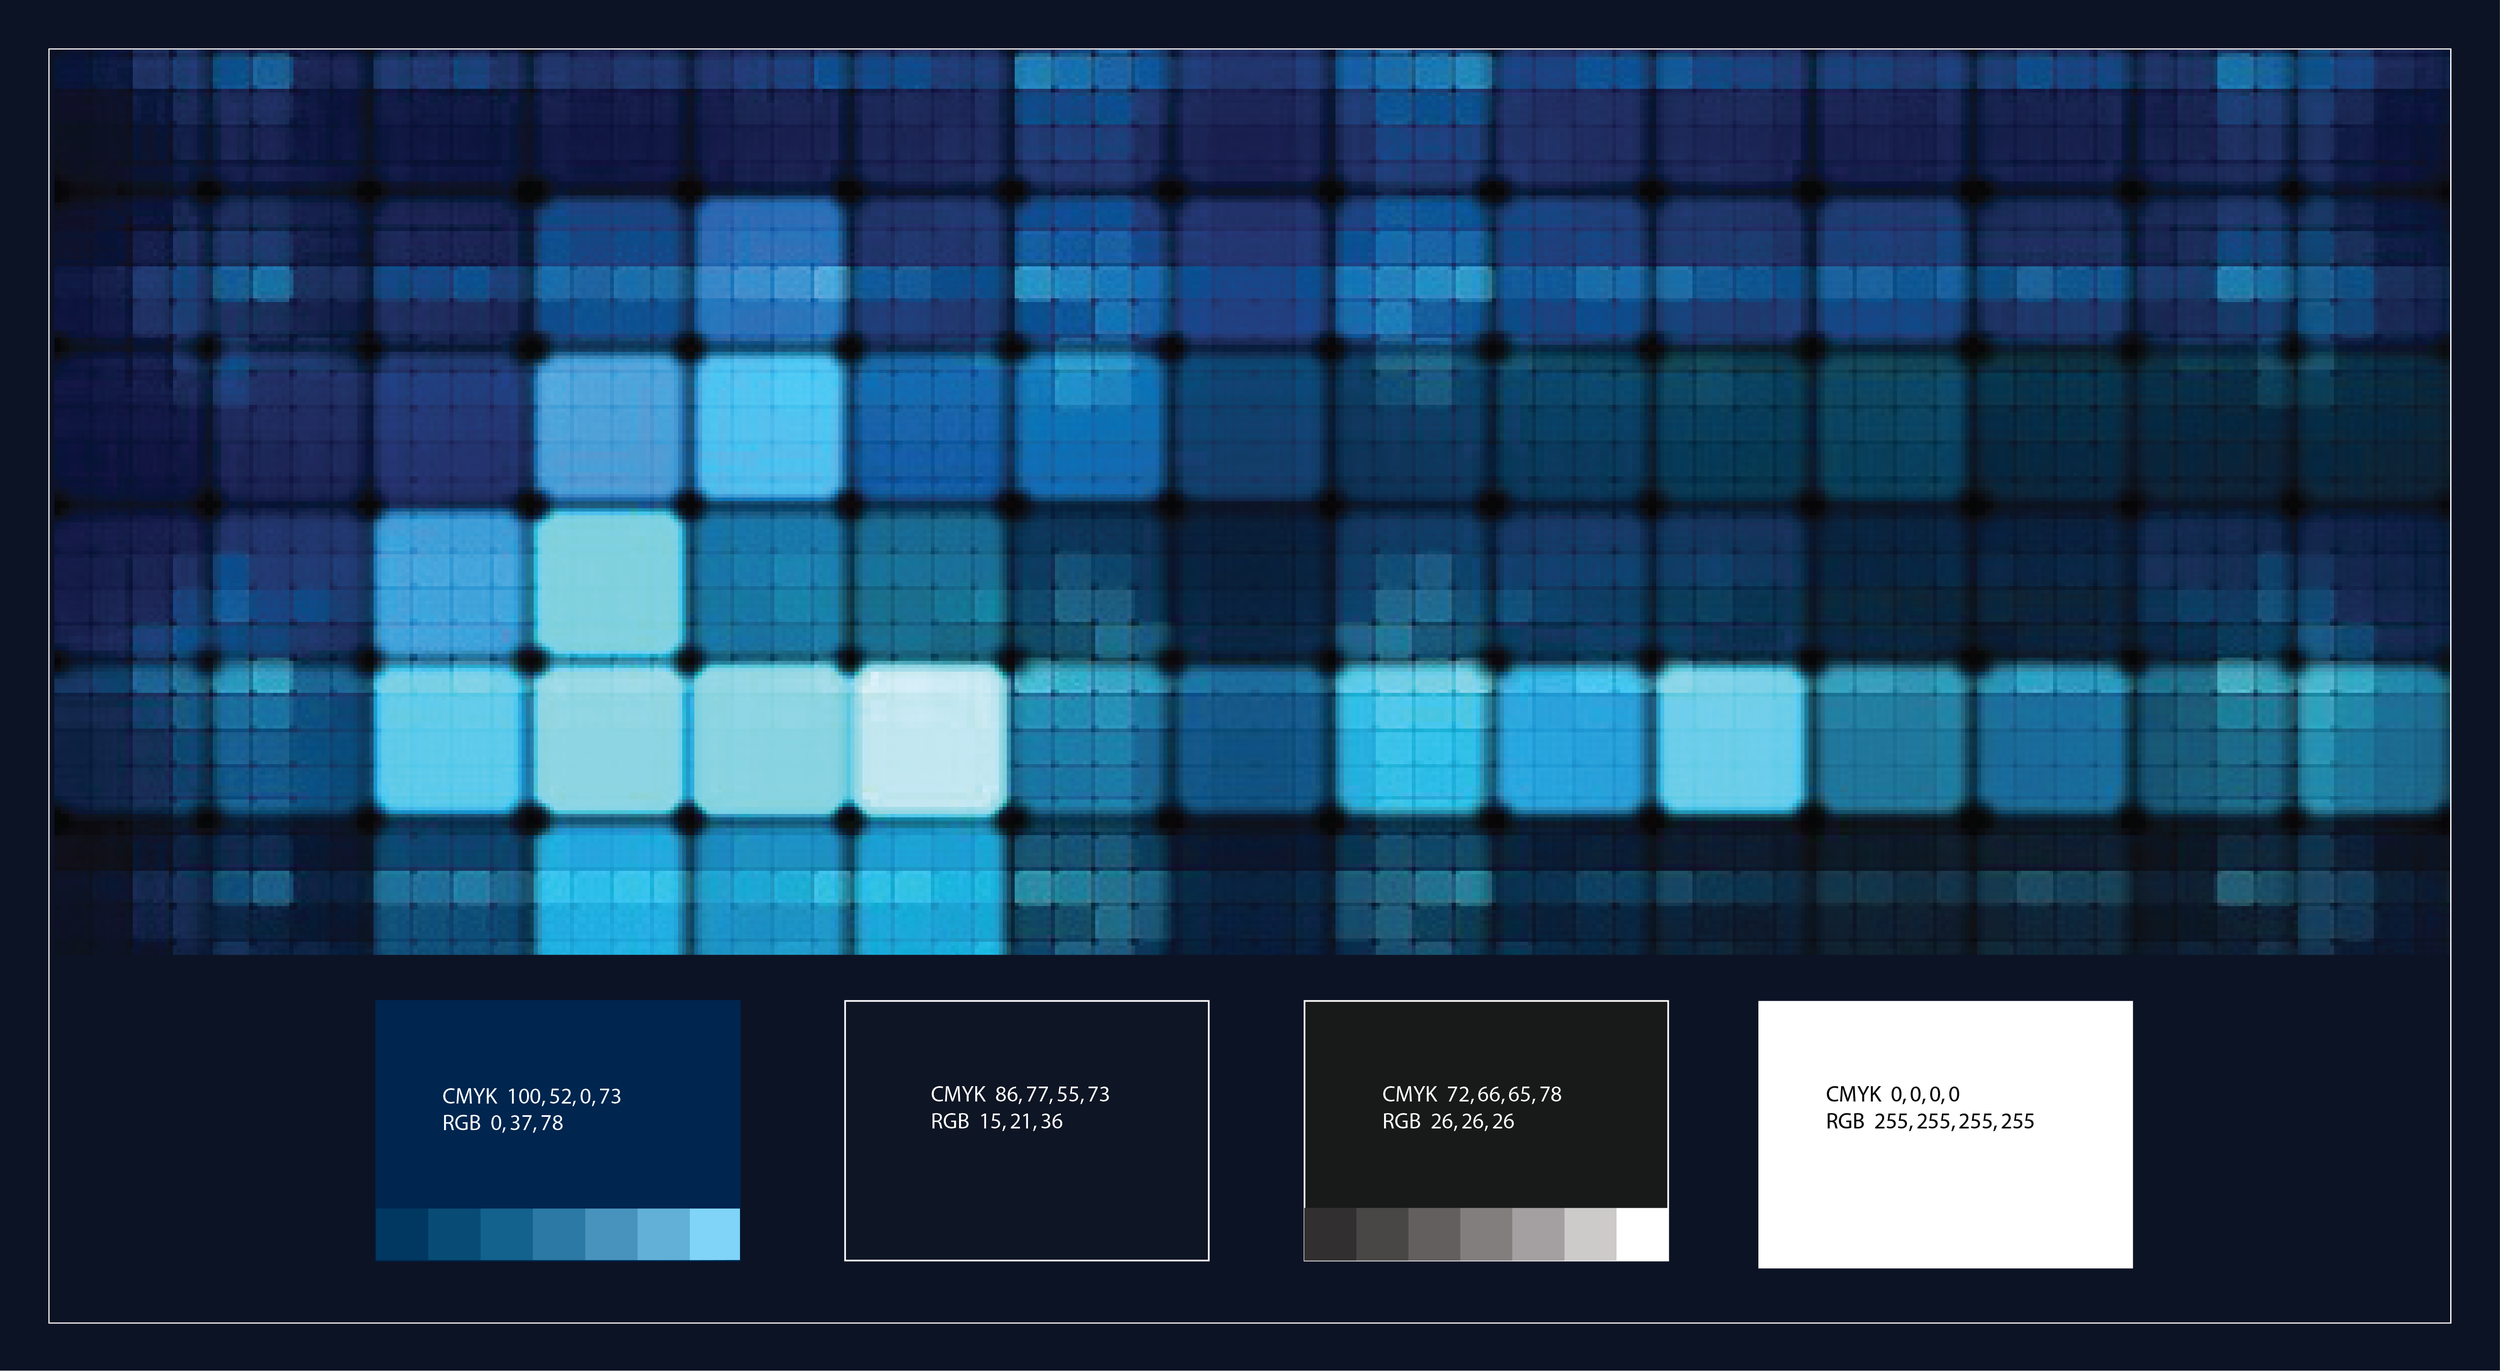Select the outlined dark swatch RGB 15, 21, 36

(1027, 1130)
